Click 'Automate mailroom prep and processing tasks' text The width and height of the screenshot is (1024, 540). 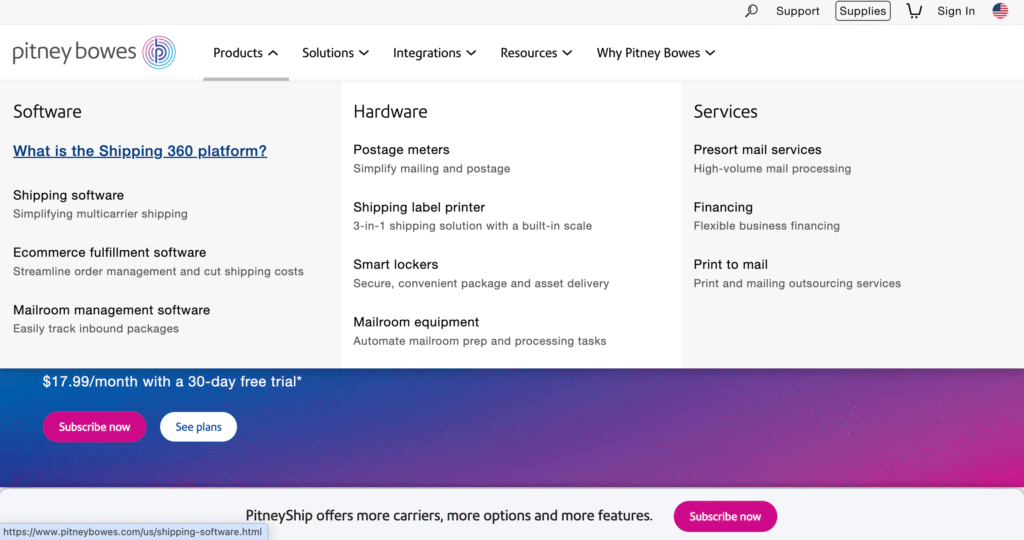click(x=480, y=341)
